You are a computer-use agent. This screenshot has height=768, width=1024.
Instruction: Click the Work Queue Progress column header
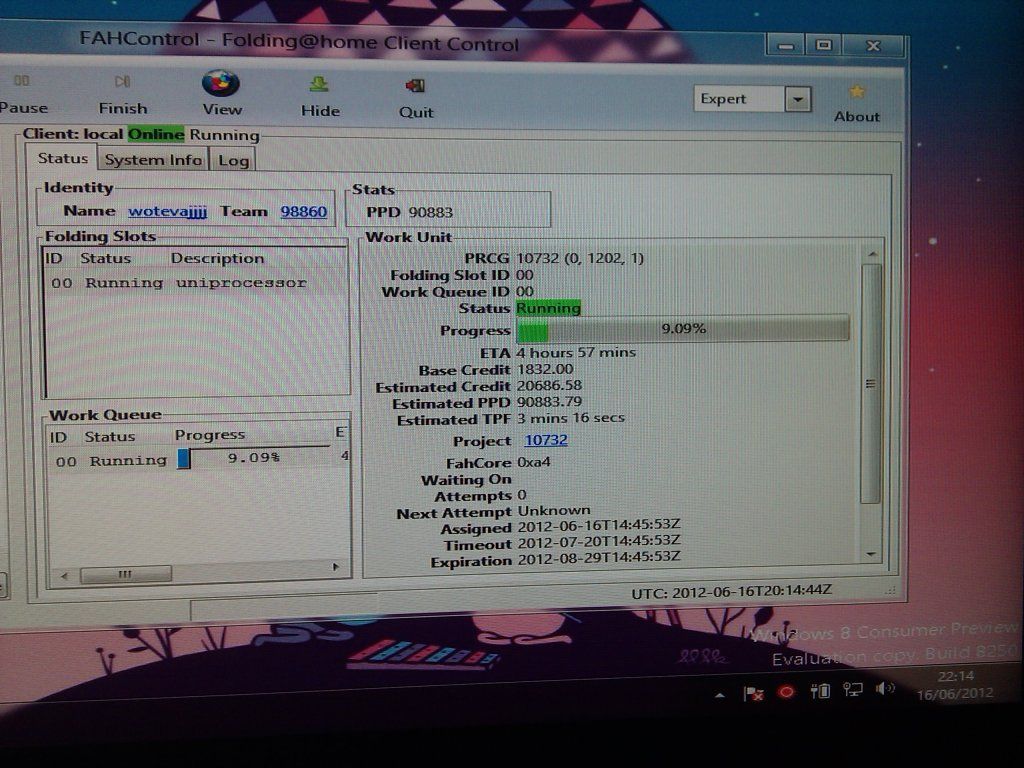click(x=210, y=435)
